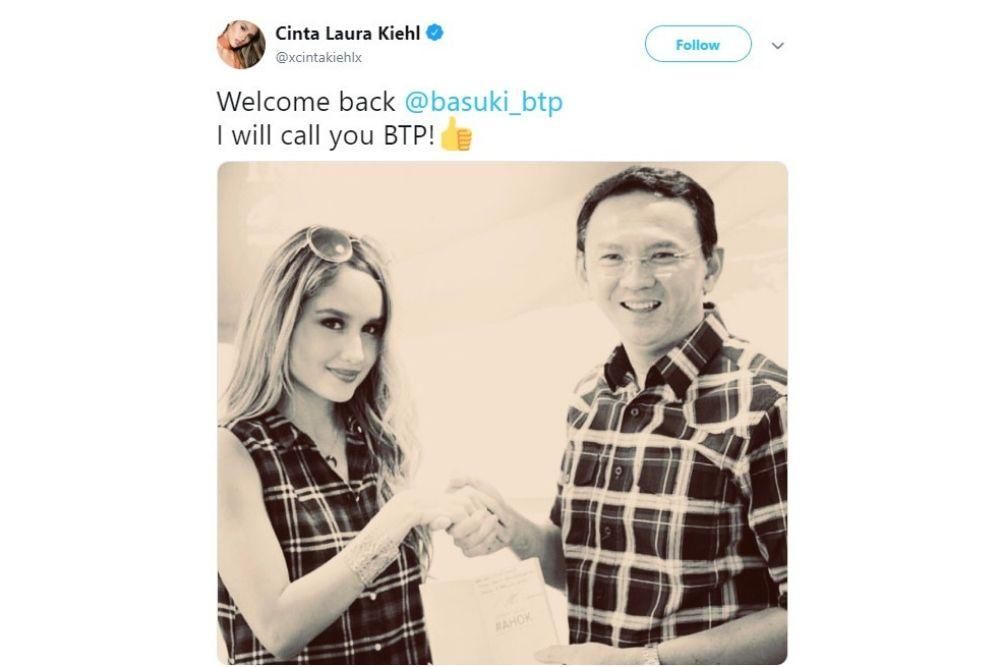The height and width of the screenshot is (667, 1000).
Task: Click the 'I will call you BTP!' text
Action: coord(326,136)
